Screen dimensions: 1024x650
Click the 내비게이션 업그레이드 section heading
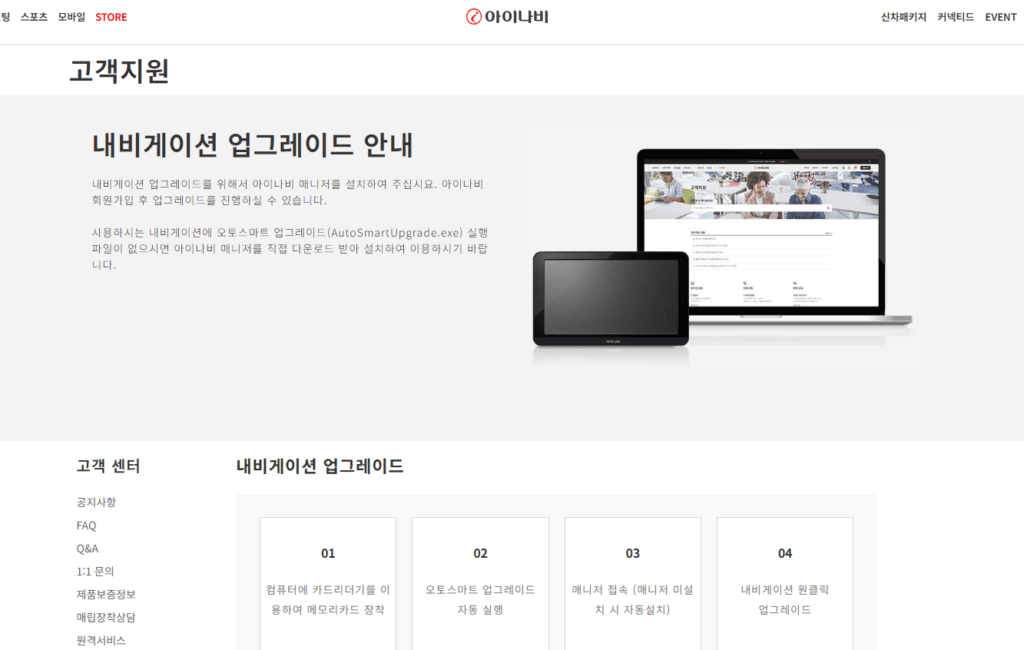(319, 466)
